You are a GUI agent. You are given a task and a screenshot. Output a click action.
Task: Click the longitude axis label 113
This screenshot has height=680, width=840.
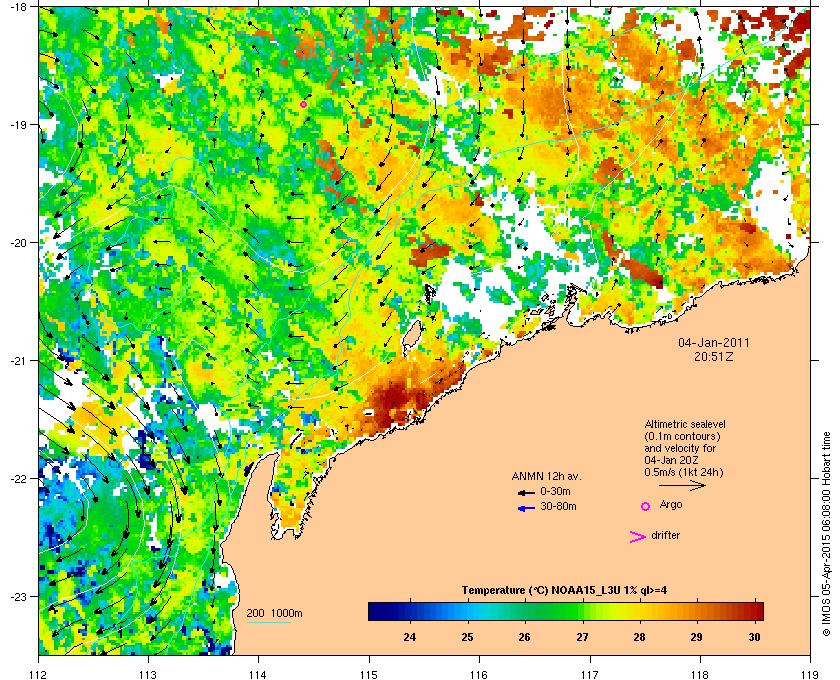(x=148, y=674)
